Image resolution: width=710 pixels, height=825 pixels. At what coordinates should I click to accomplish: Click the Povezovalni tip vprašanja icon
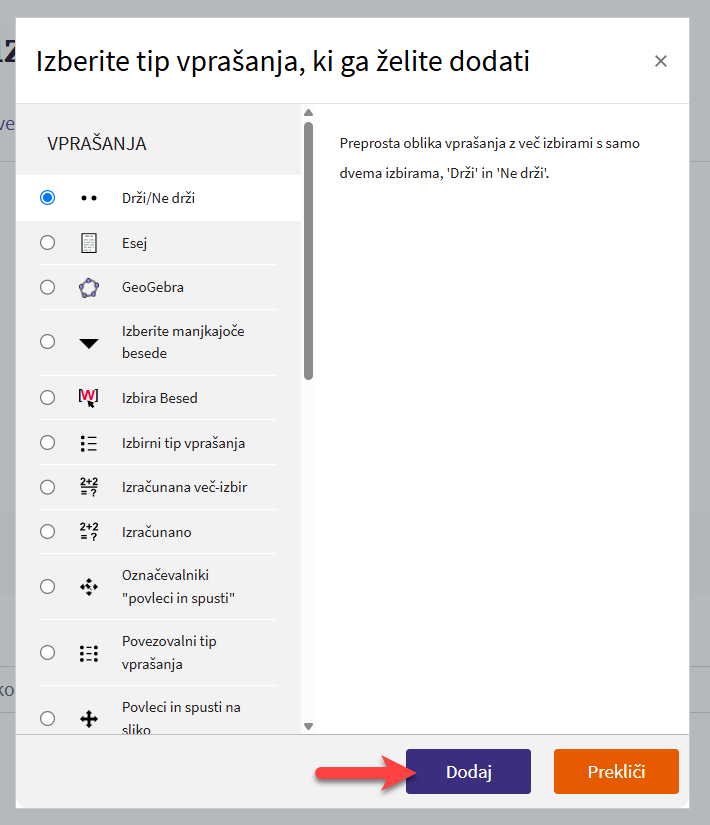pos(89,653)
